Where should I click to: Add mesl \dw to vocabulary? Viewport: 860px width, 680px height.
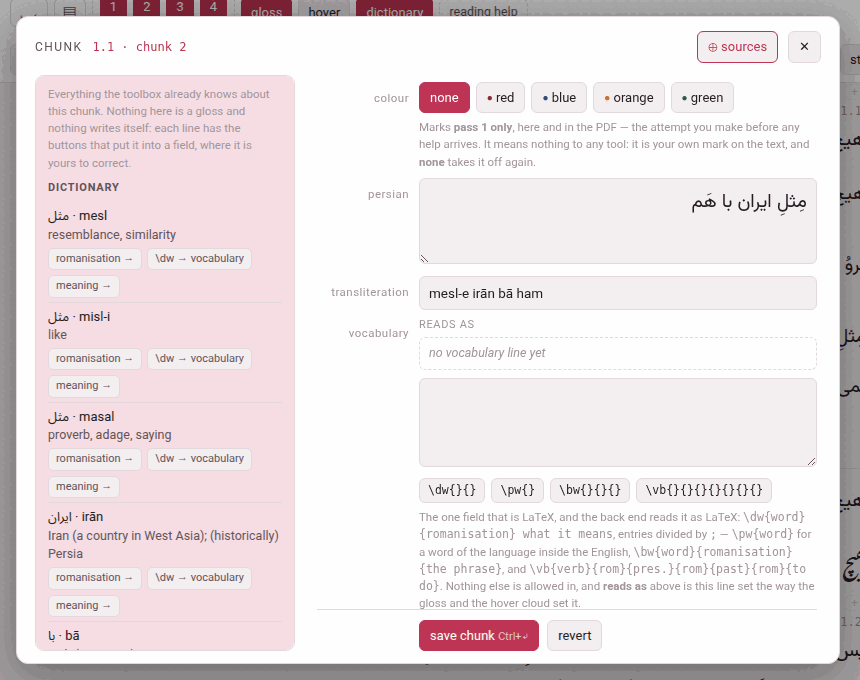tap(199, 259)
